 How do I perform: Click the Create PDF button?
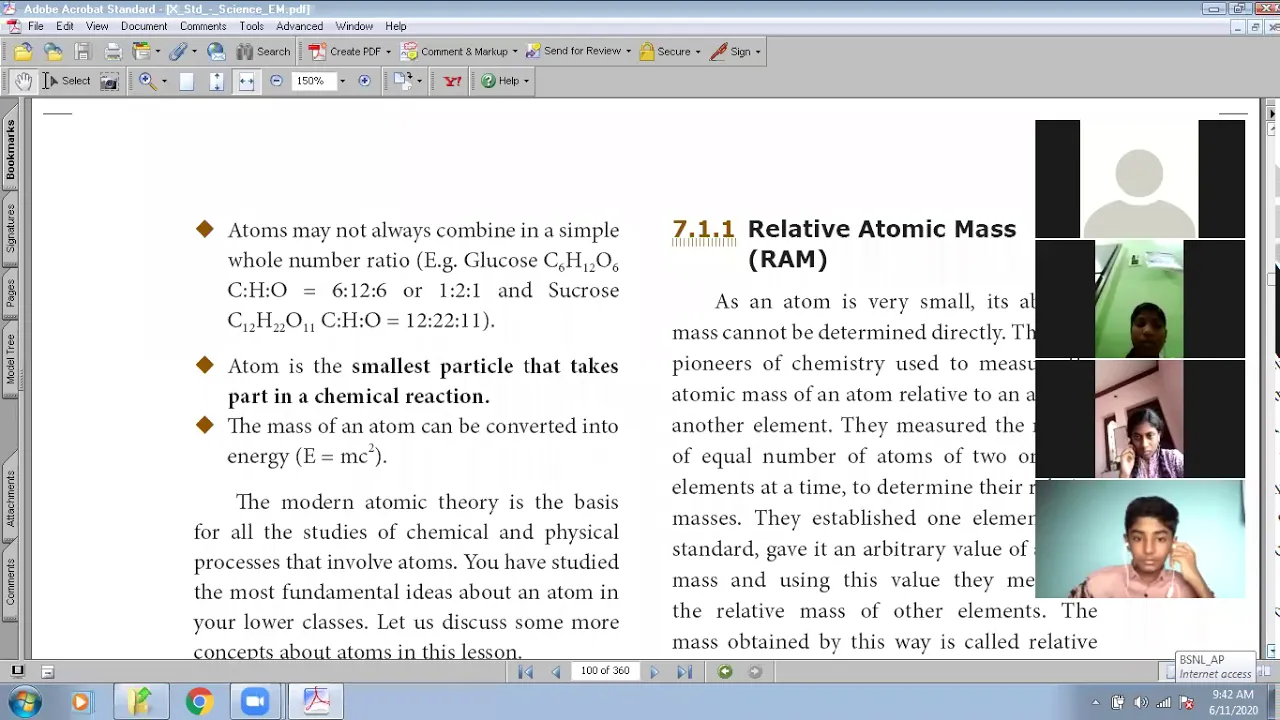345,51
